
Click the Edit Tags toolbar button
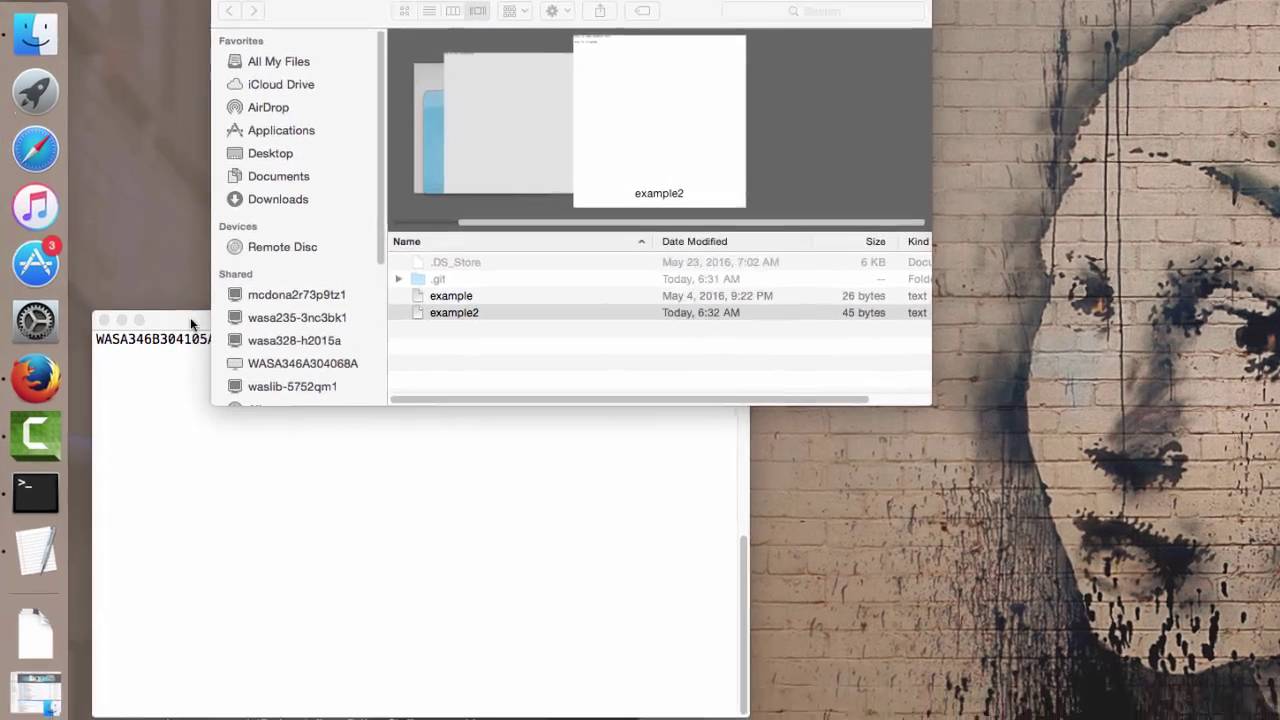tap(643, 11)
